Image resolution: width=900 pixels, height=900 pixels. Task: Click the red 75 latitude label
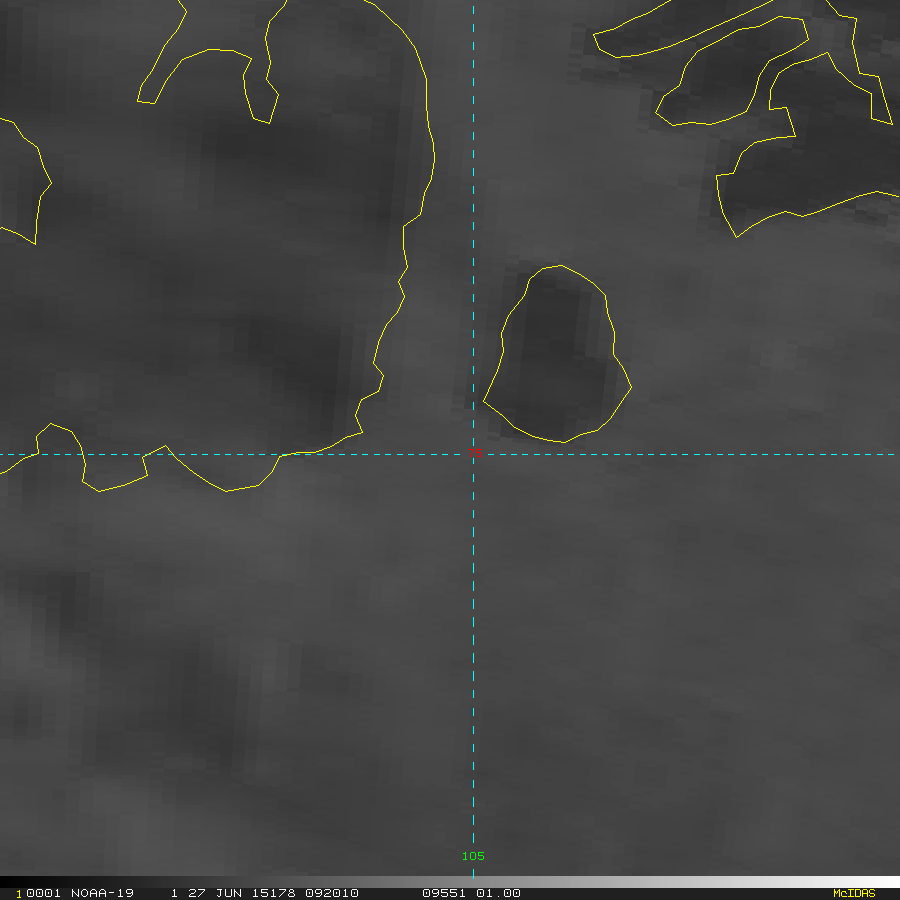[476, 455]
